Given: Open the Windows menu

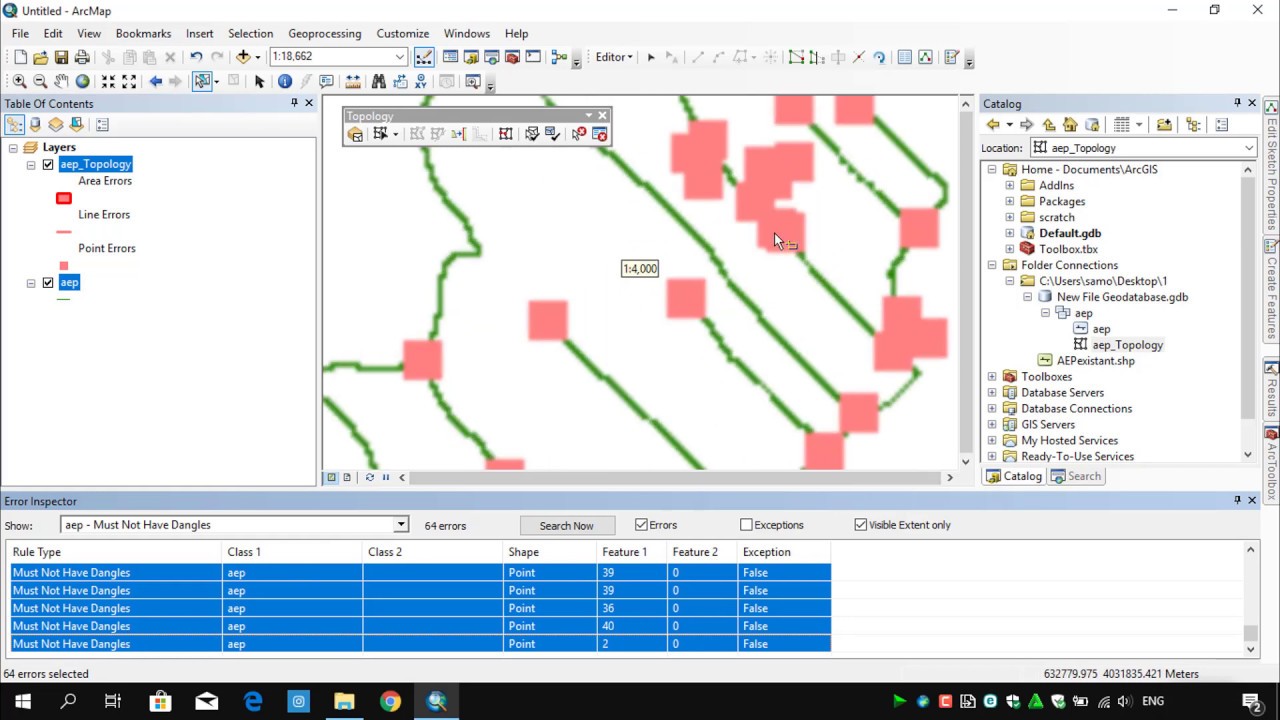Looking at the screenshot, I should click(x=467, y=33).
